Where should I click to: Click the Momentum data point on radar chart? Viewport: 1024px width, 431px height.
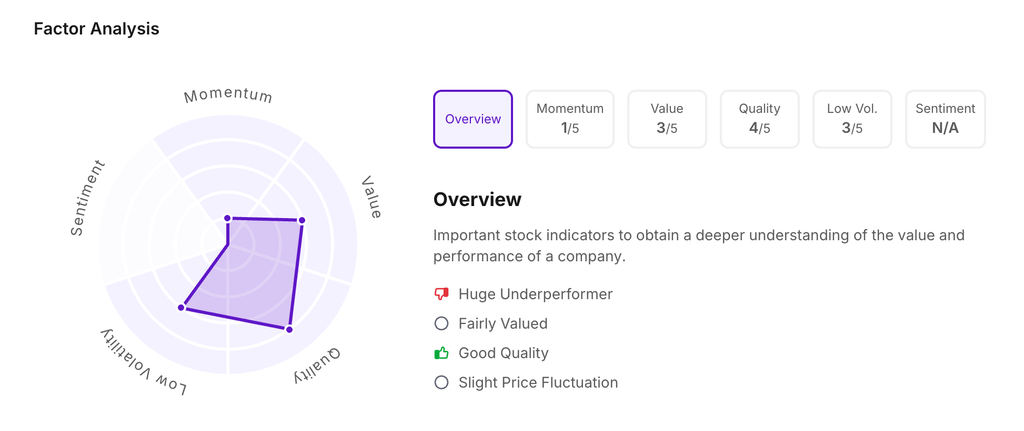click(x=228, y=218)
